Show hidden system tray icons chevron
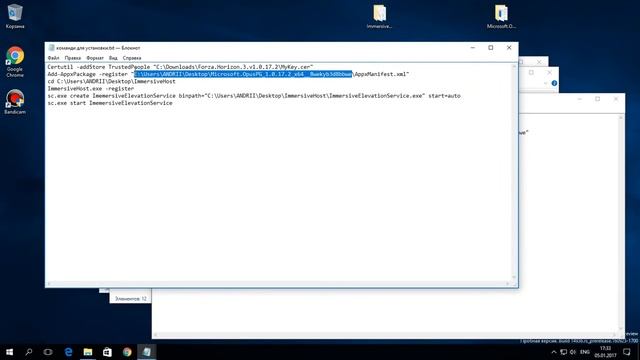 553,352
